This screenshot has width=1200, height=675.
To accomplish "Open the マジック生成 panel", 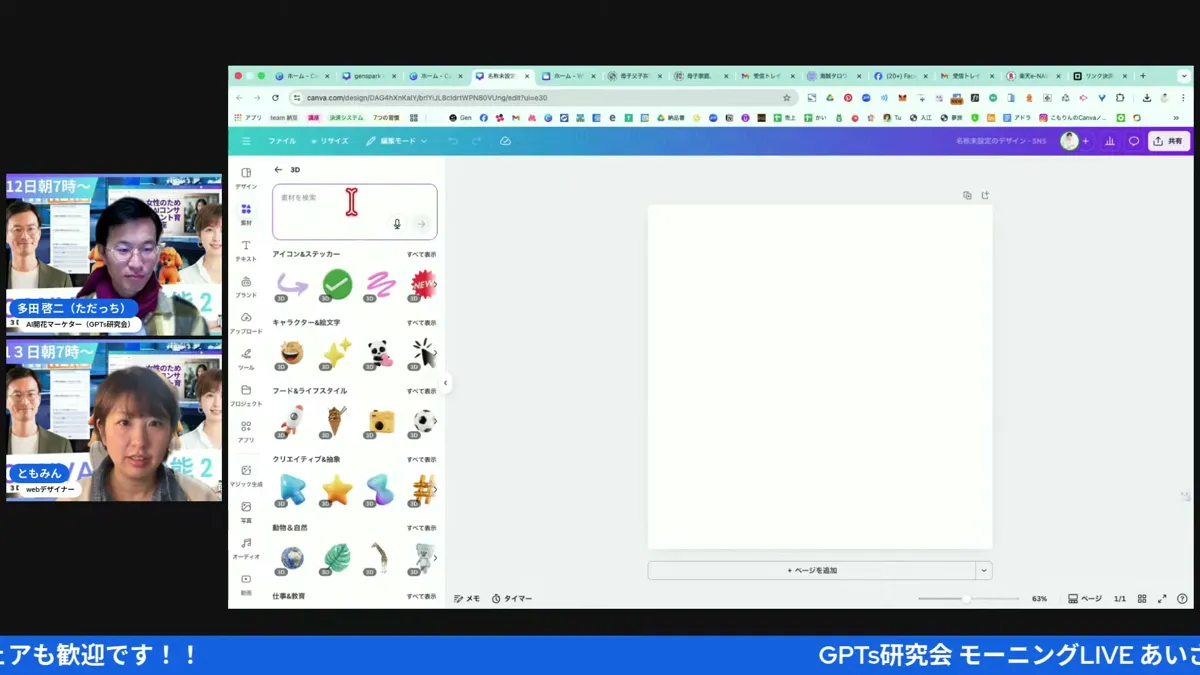I will click(246, 475).
